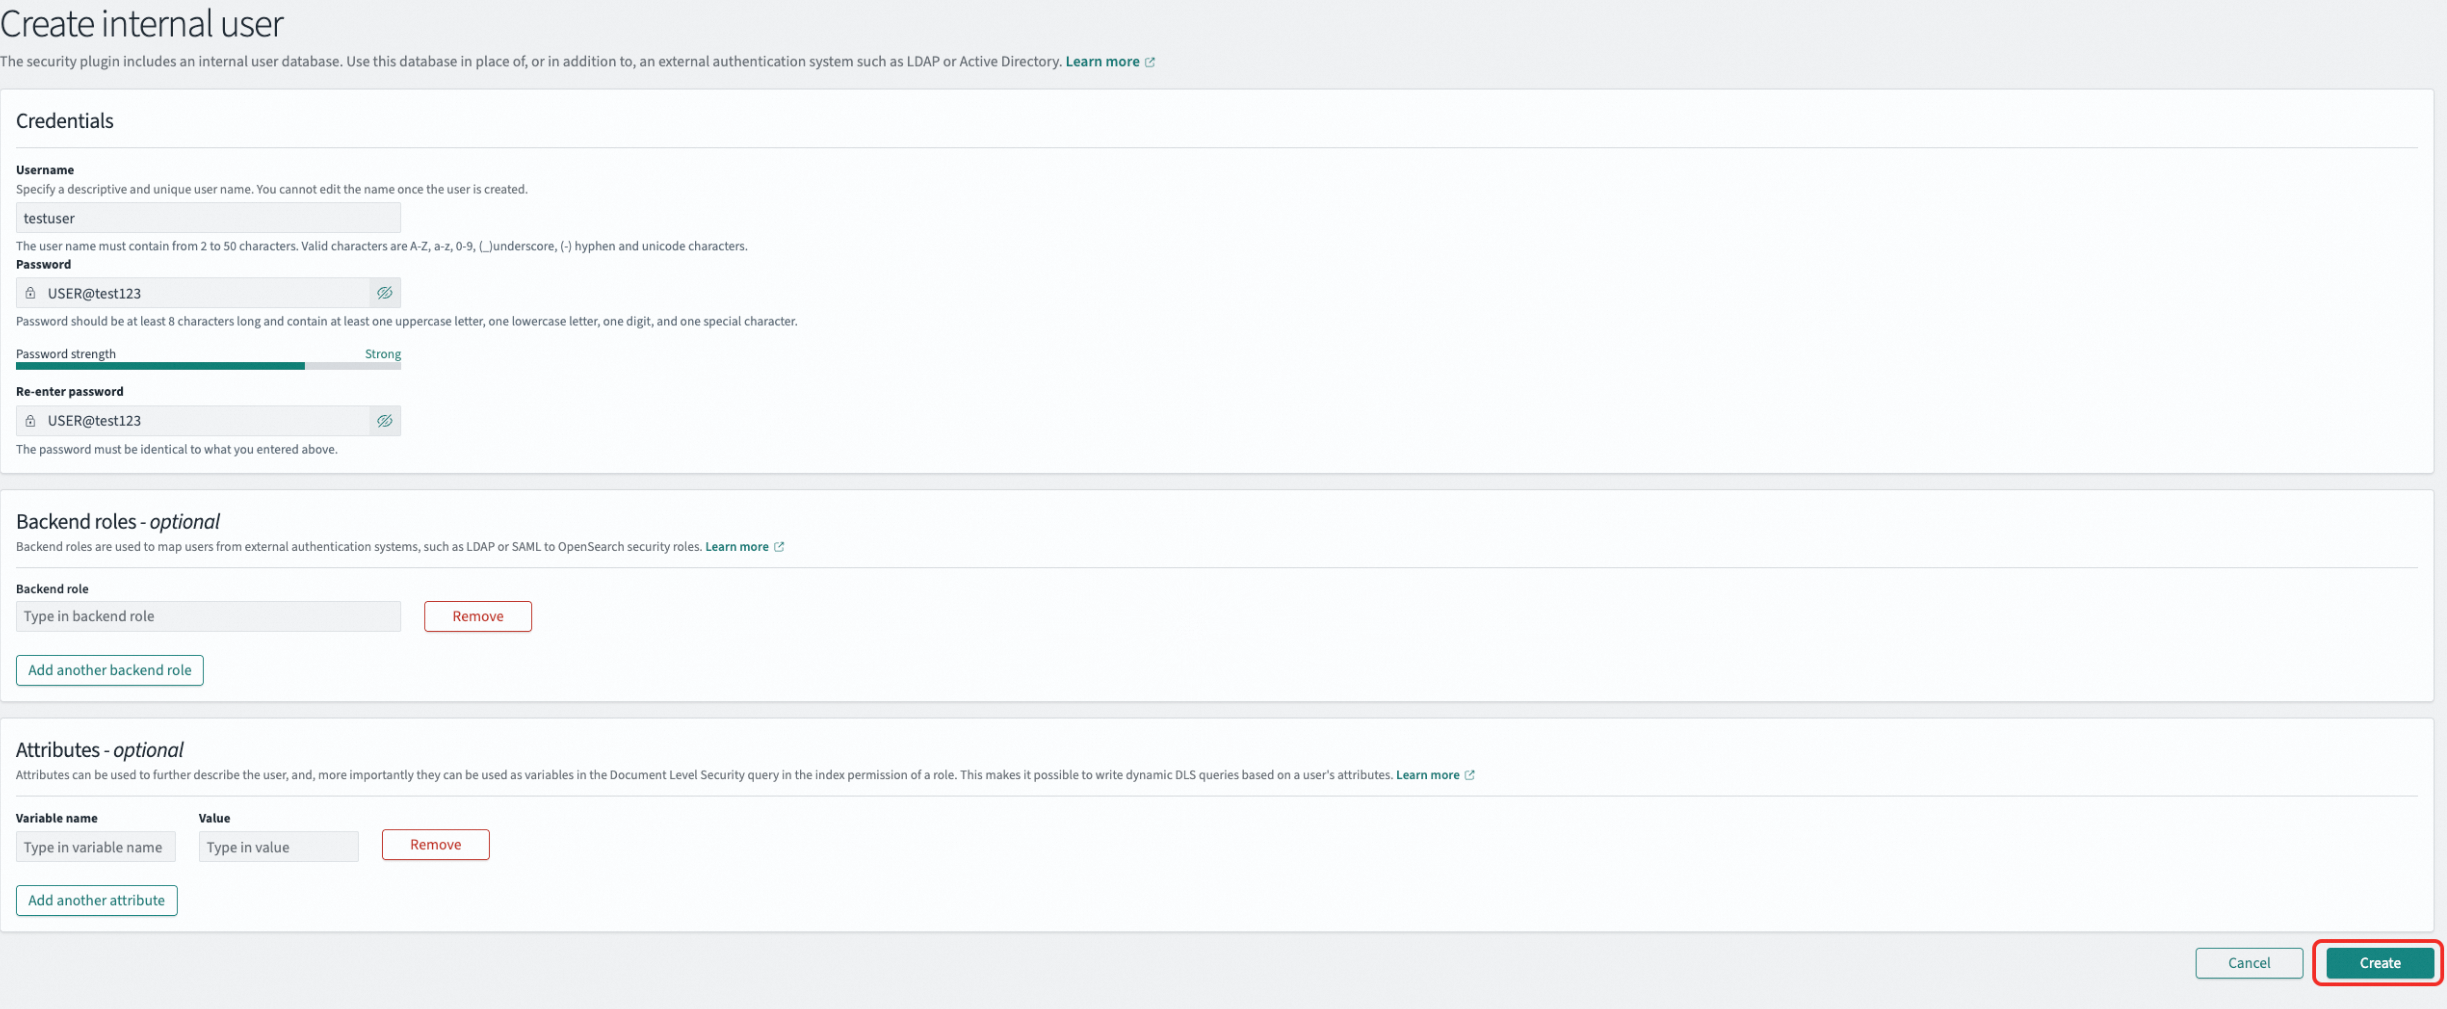
Task: Click Add another backend role
Action: pos(110,670)
